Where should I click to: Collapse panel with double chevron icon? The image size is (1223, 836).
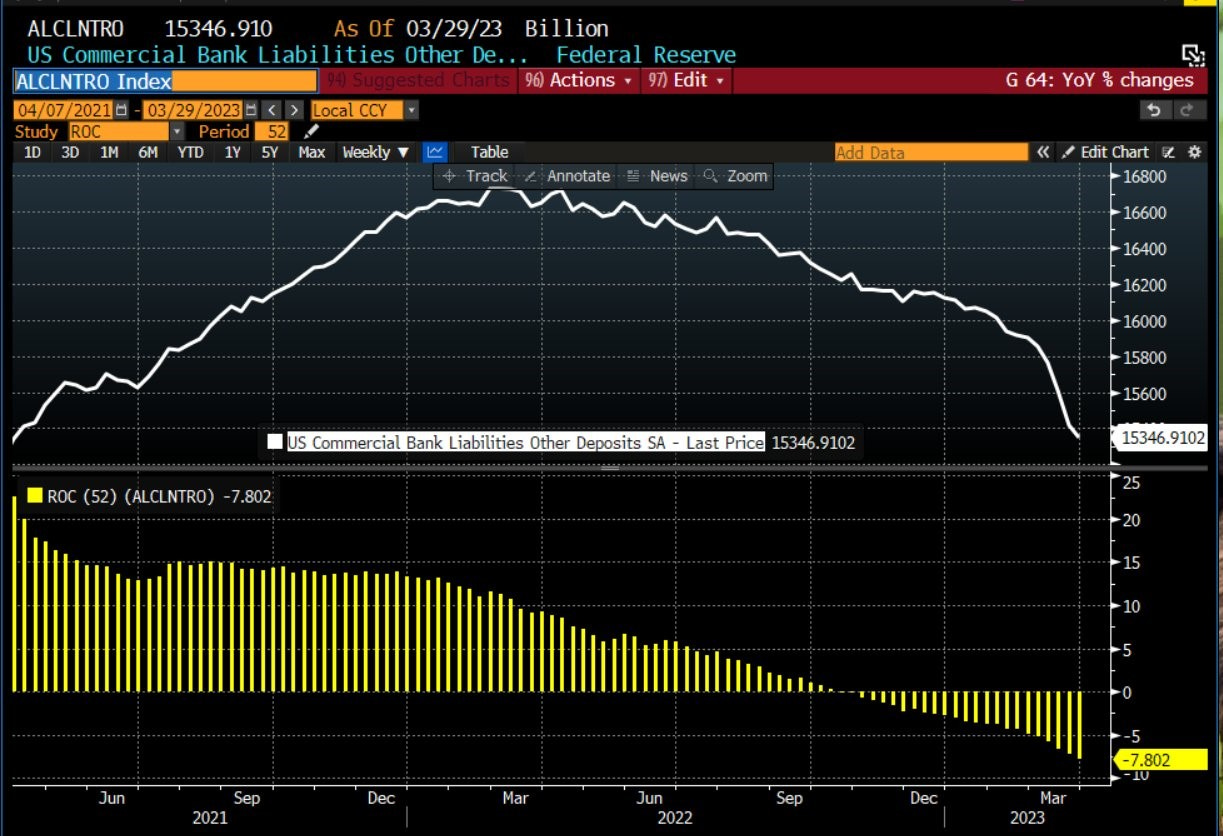pos(1043,152)
